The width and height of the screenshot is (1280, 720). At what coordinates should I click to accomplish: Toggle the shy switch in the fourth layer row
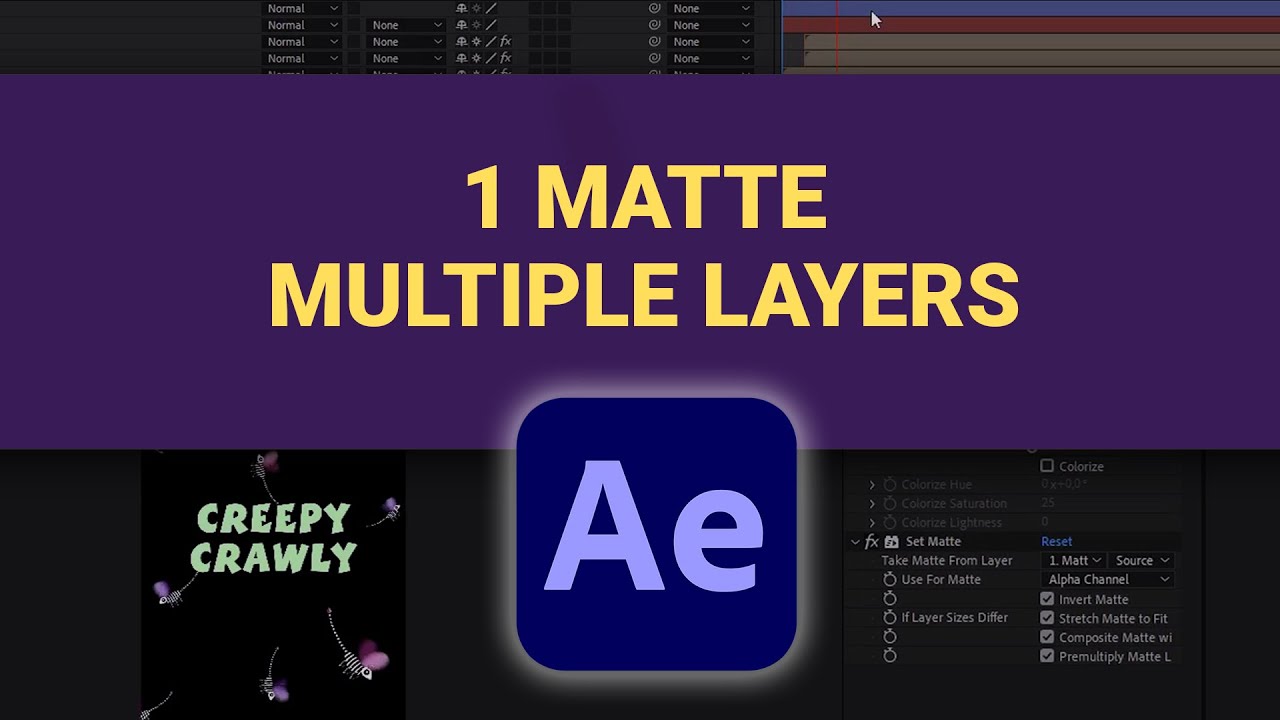(461, 59)
